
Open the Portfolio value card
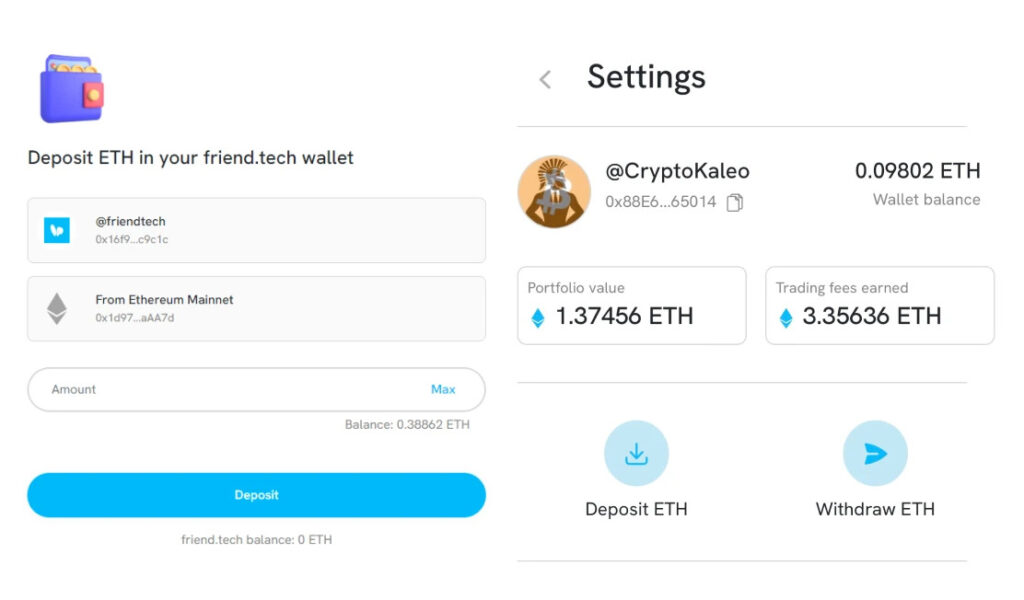pyautogui.click(x=632, y=306)
